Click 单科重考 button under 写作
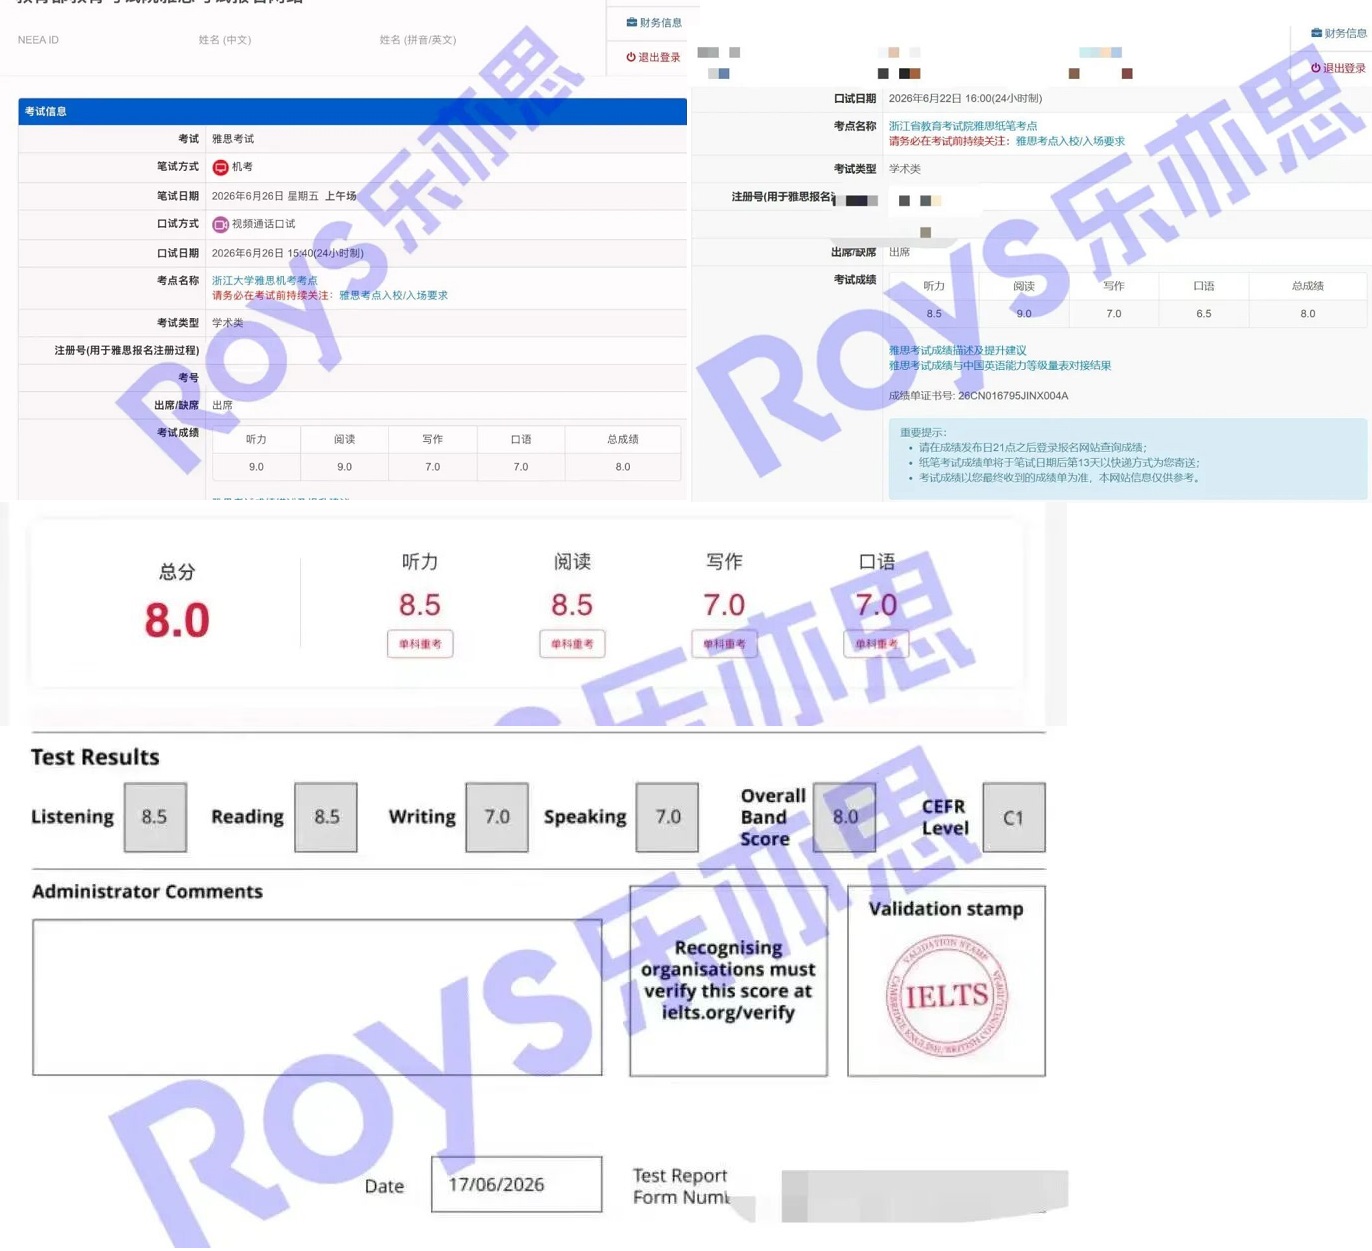Screen dimensions: 1372x1251 [724, 644]
